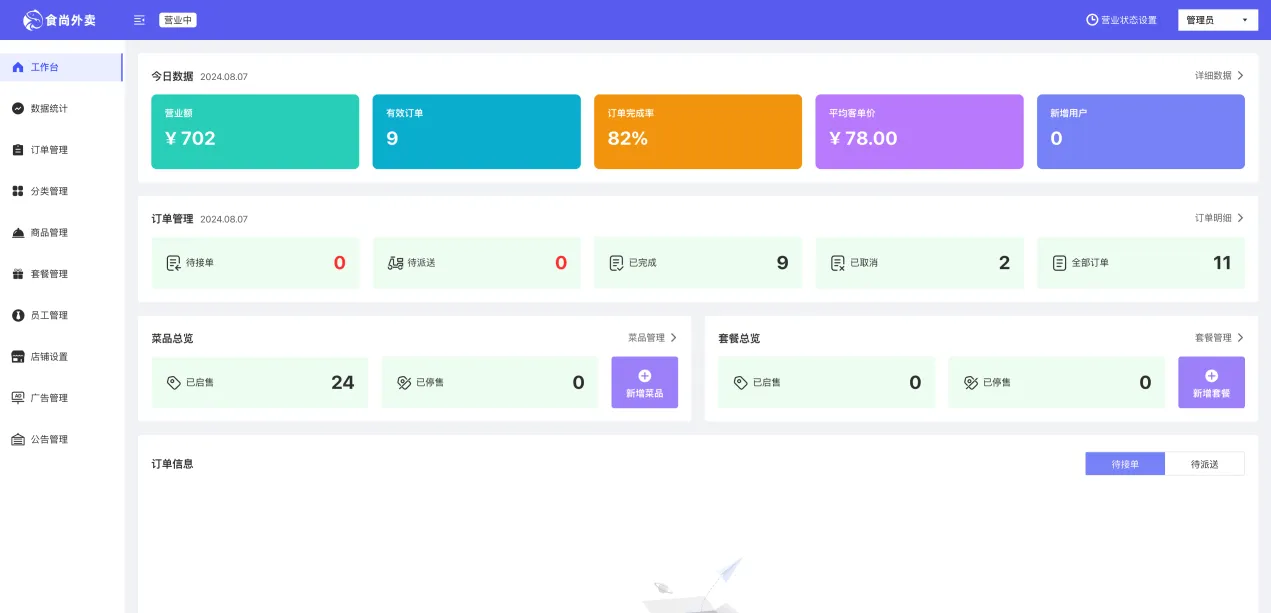Expand 订单明细 chevron link

click(x=1219, y=218)
